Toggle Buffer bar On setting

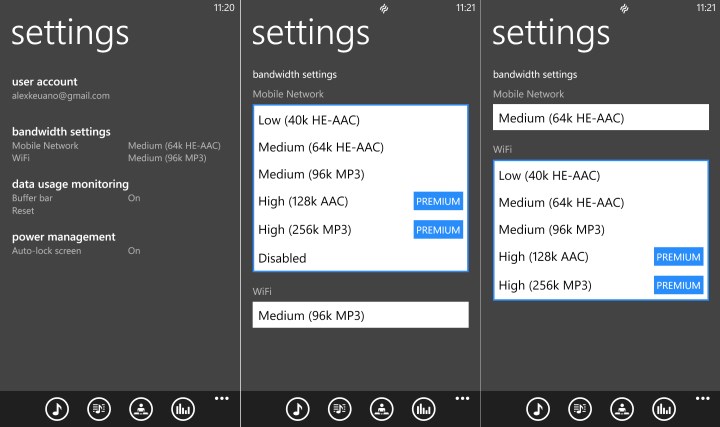pos(134,198)
